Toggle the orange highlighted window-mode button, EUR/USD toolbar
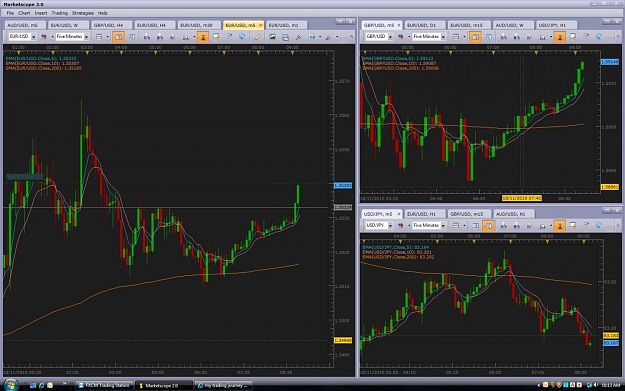625x391 pixels. 118,37
